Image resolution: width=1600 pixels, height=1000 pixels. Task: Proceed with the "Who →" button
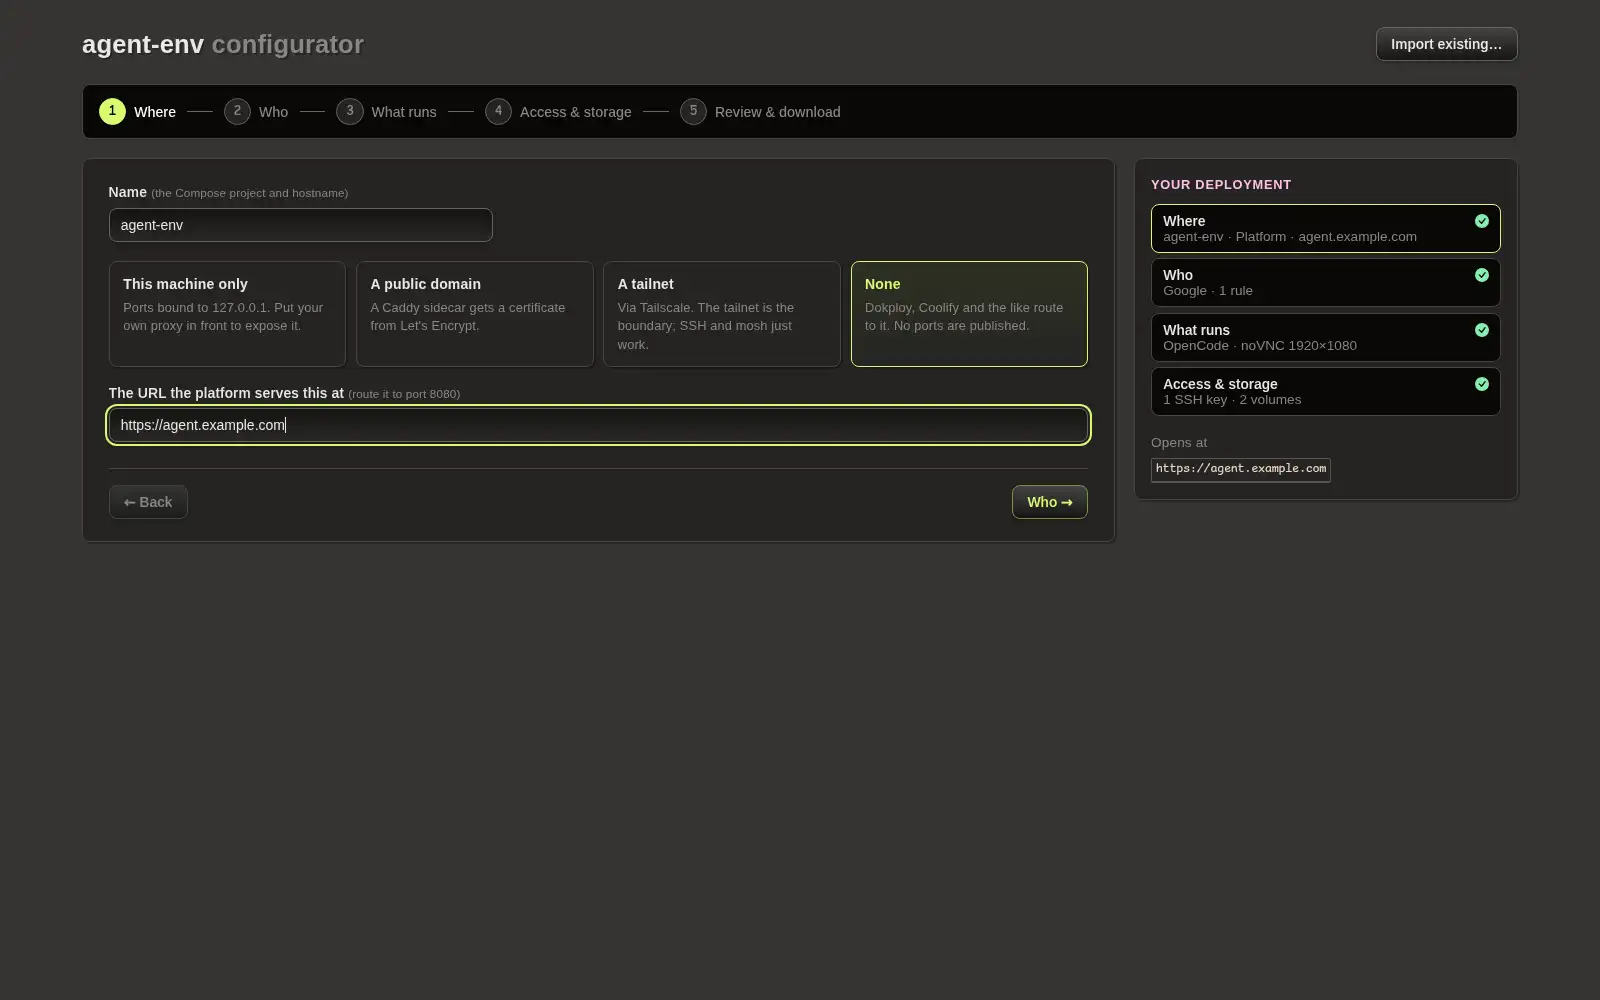[1049, 502]
